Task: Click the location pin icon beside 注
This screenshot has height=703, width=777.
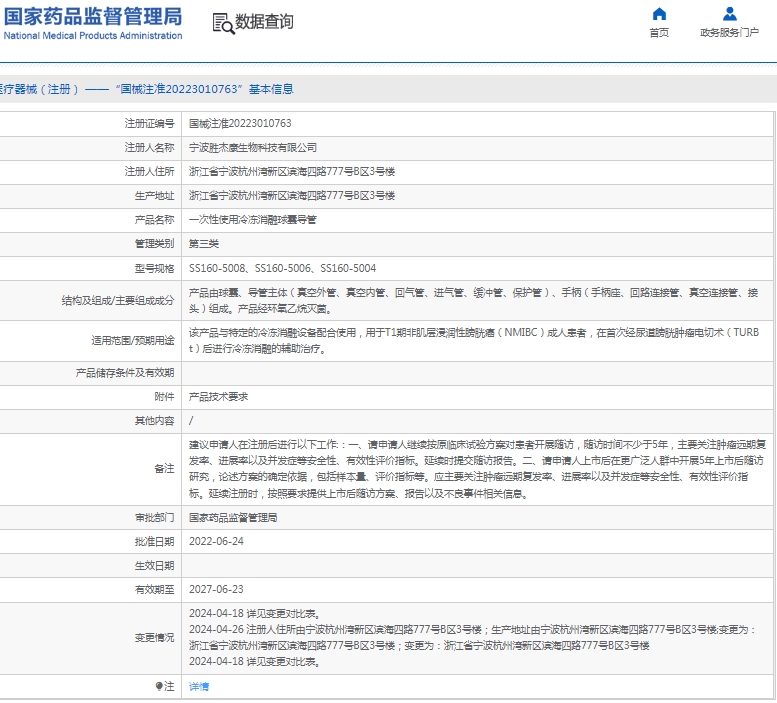Action: [x=159, y=686]
